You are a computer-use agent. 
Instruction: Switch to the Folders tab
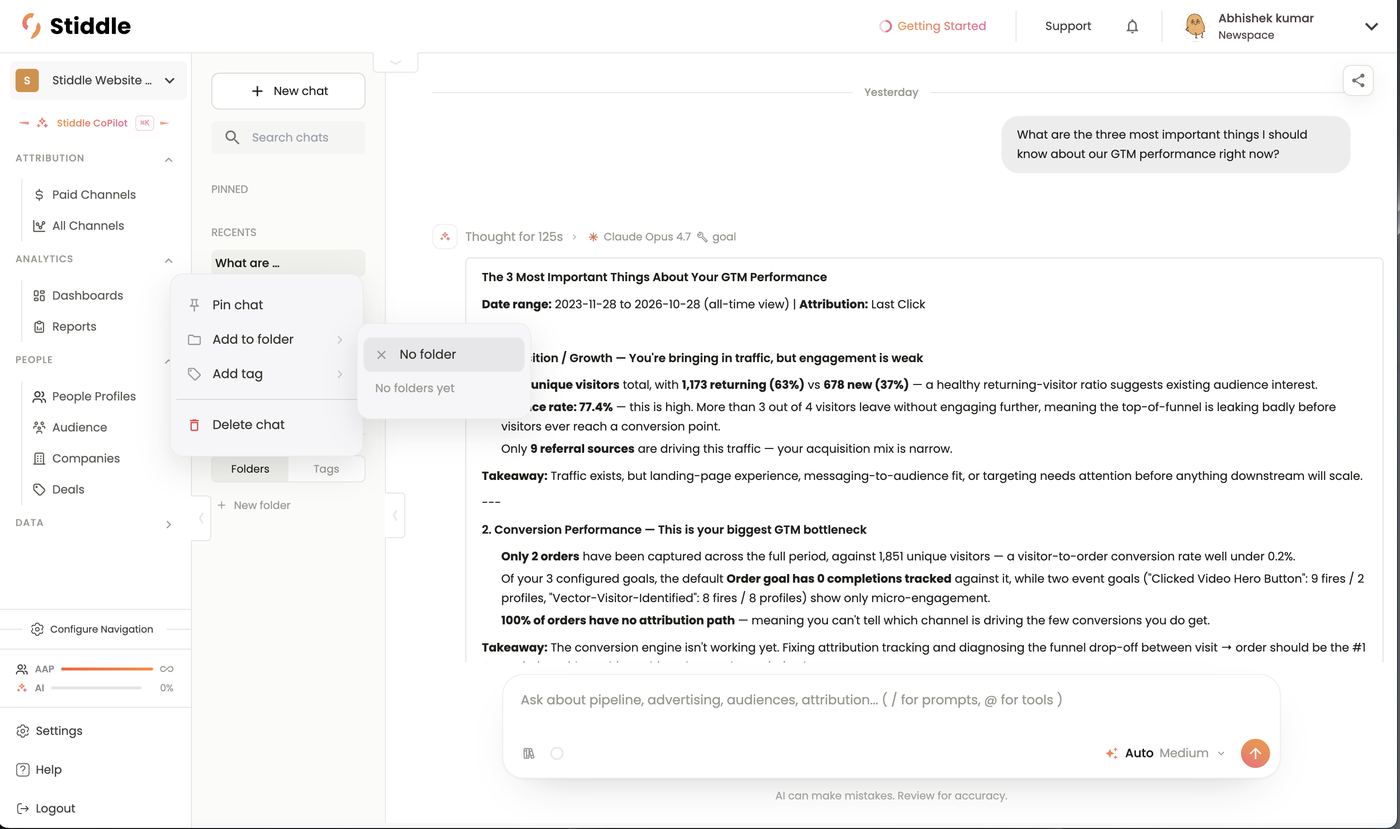(x=250, y=469)
